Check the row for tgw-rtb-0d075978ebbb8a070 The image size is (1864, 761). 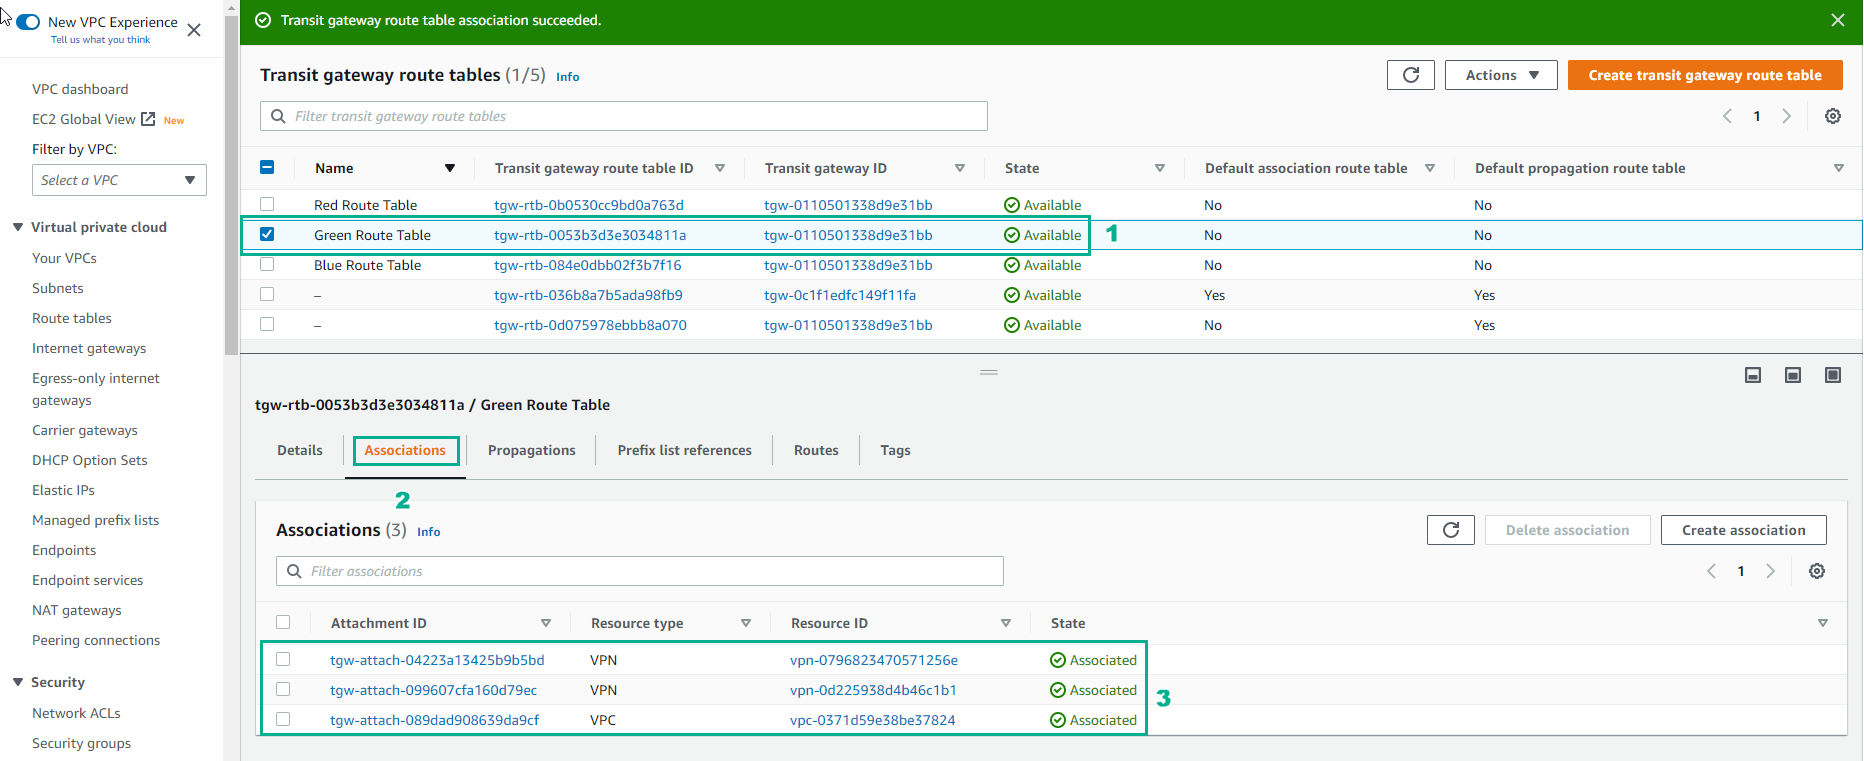pos(267,324)
